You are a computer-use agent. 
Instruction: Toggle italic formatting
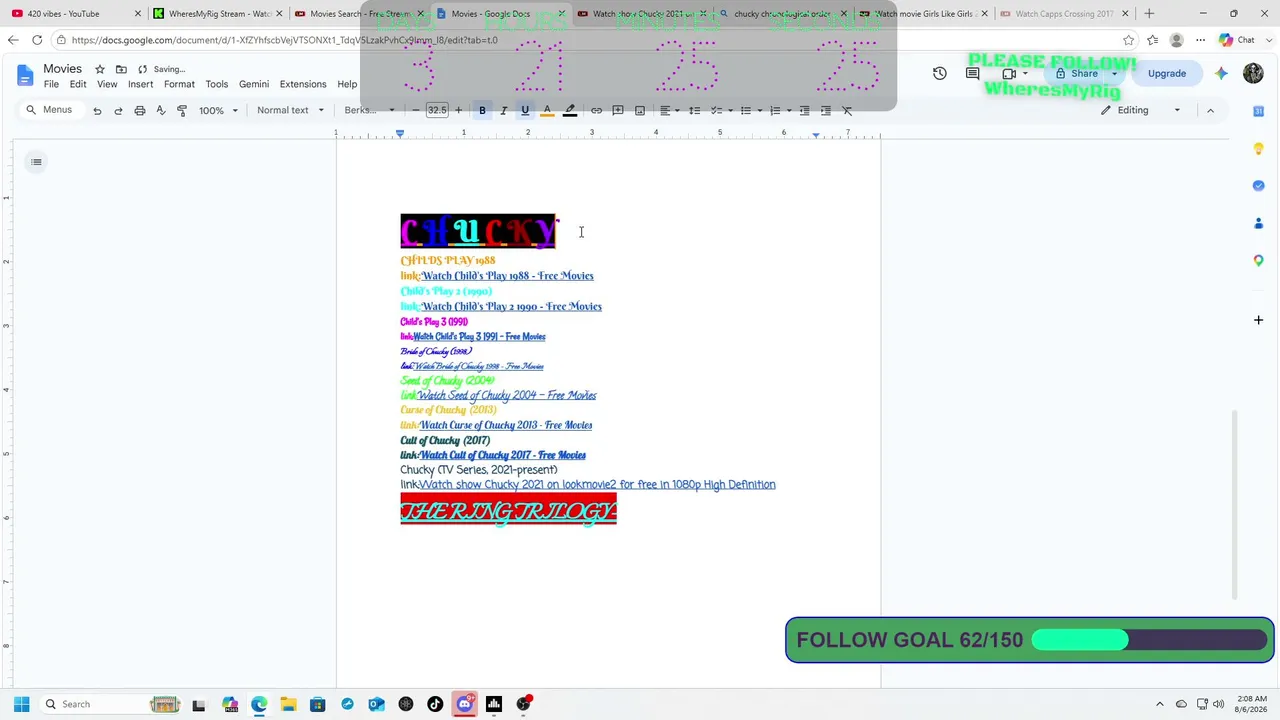[503, 110]
